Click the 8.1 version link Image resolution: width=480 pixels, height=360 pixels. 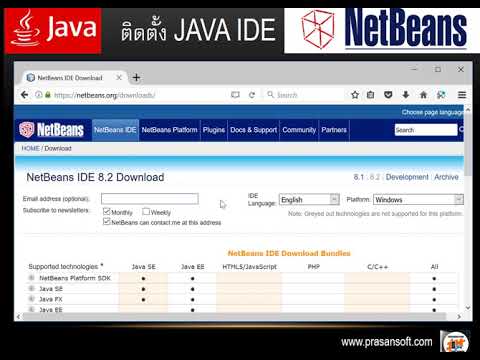pyautogui.click(x=359, y=177)
